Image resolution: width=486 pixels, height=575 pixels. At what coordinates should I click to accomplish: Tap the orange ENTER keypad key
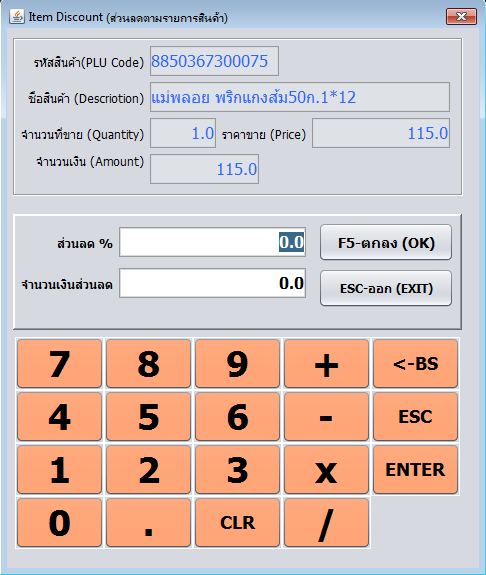pos(416,470)
